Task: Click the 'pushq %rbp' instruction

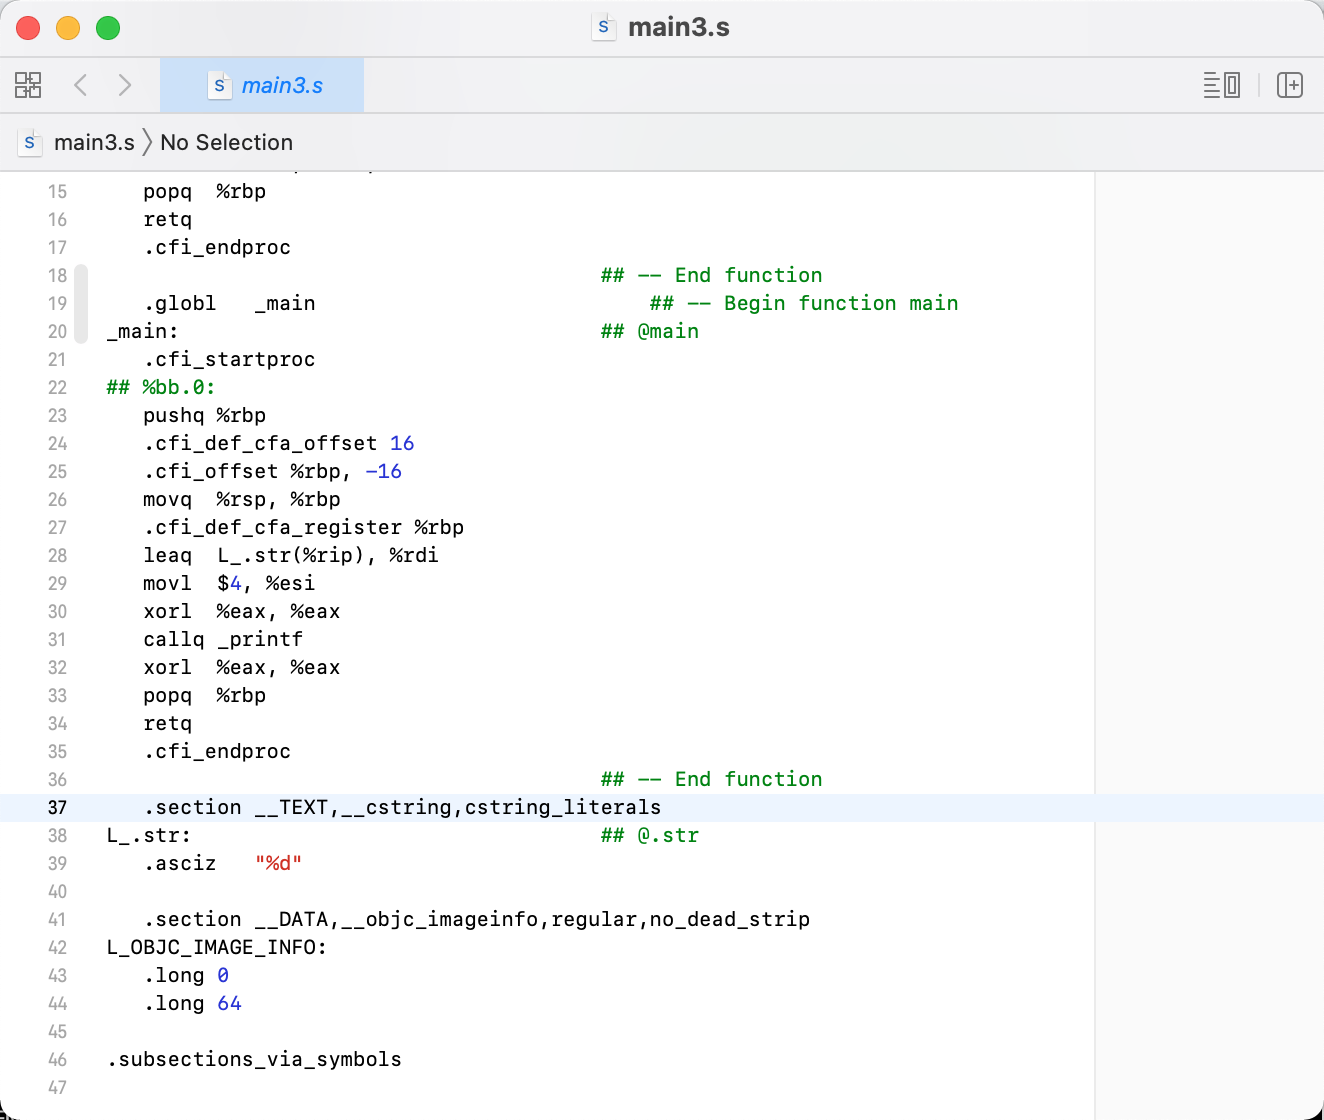Action: tap(205, 415)
